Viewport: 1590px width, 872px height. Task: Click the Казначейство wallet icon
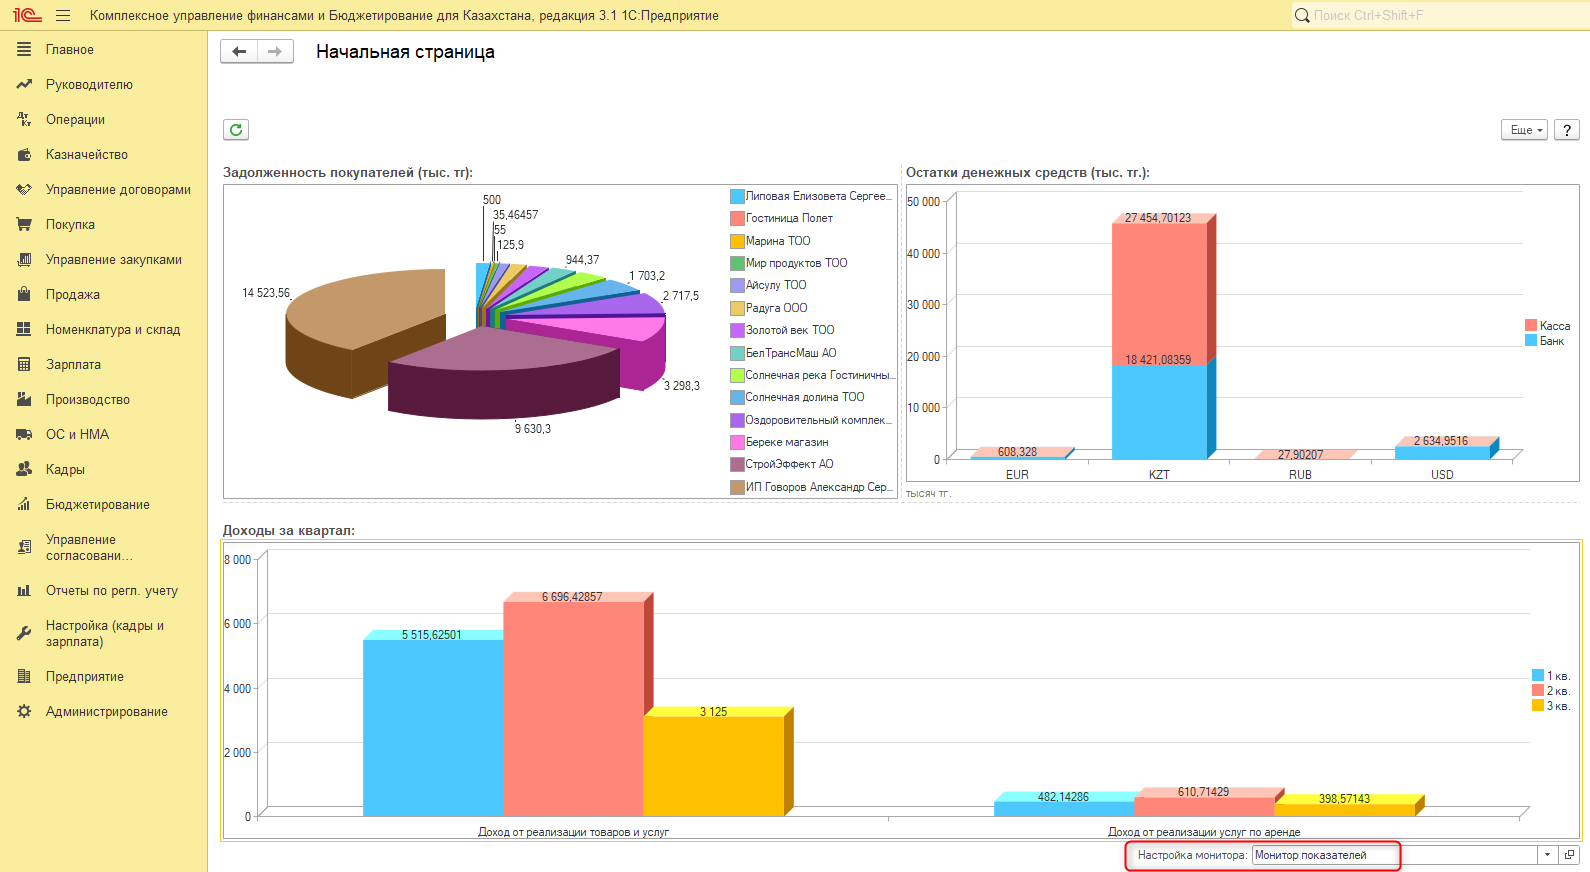(24, 154)
